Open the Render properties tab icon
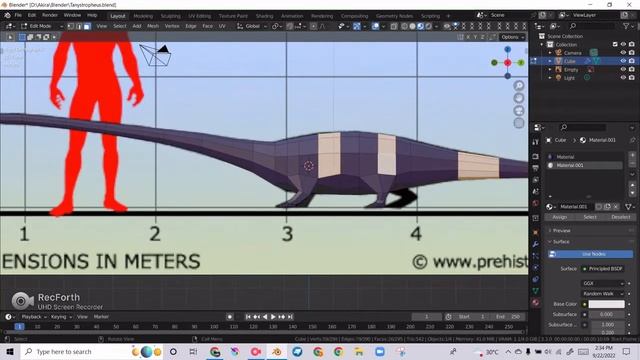This screenshot has width=640, height=360. (x=536, y=157)
